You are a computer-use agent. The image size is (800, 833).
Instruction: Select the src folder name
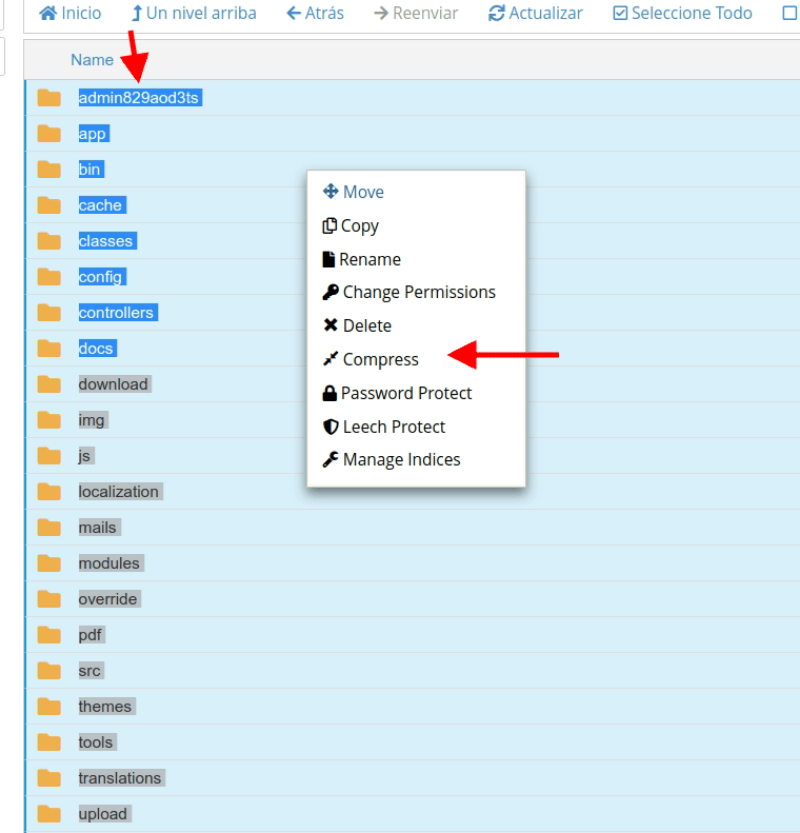point(91,670)
